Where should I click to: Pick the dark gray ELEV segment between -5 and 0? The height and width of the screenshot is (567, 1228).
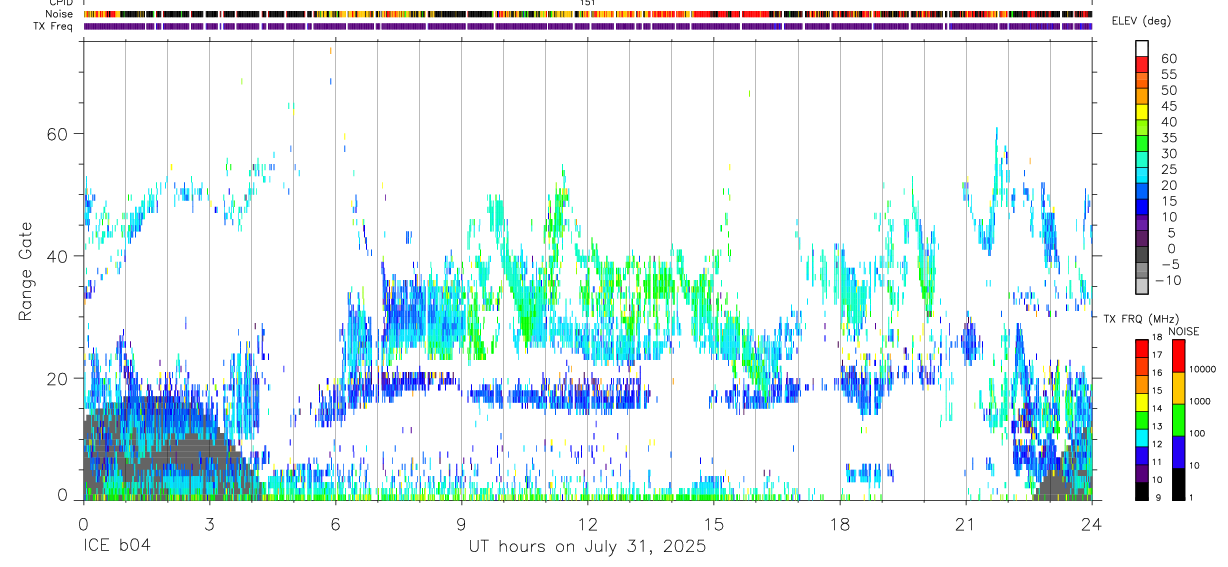pos(1142,256)
